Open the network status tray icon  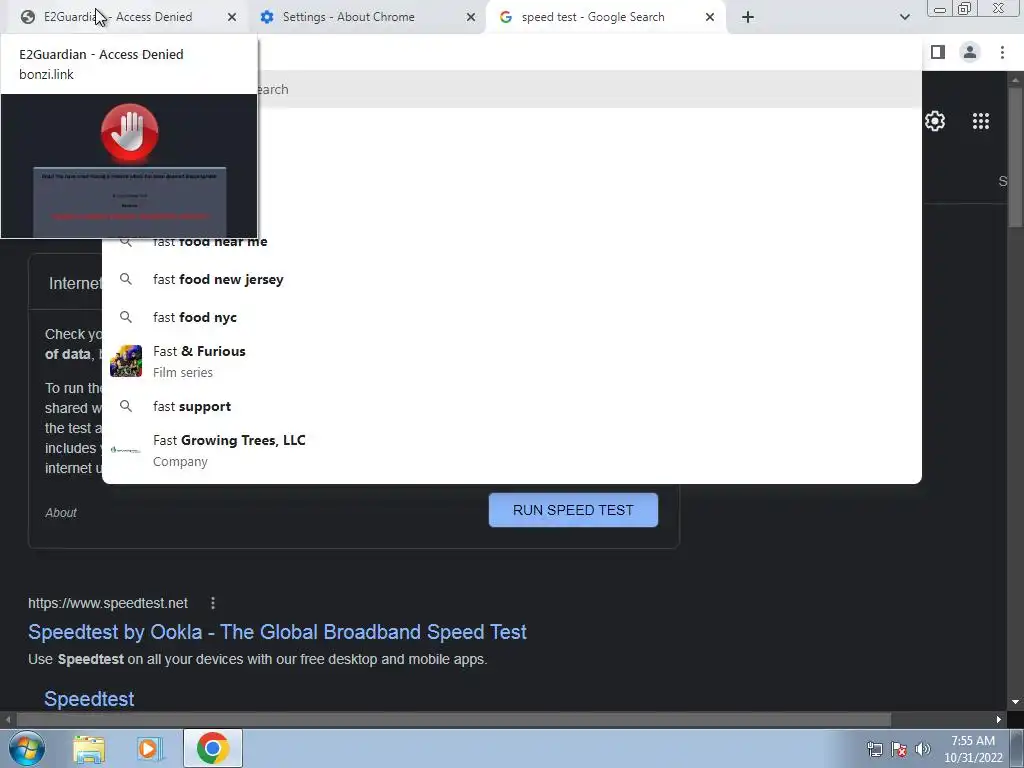click(874, 750)
